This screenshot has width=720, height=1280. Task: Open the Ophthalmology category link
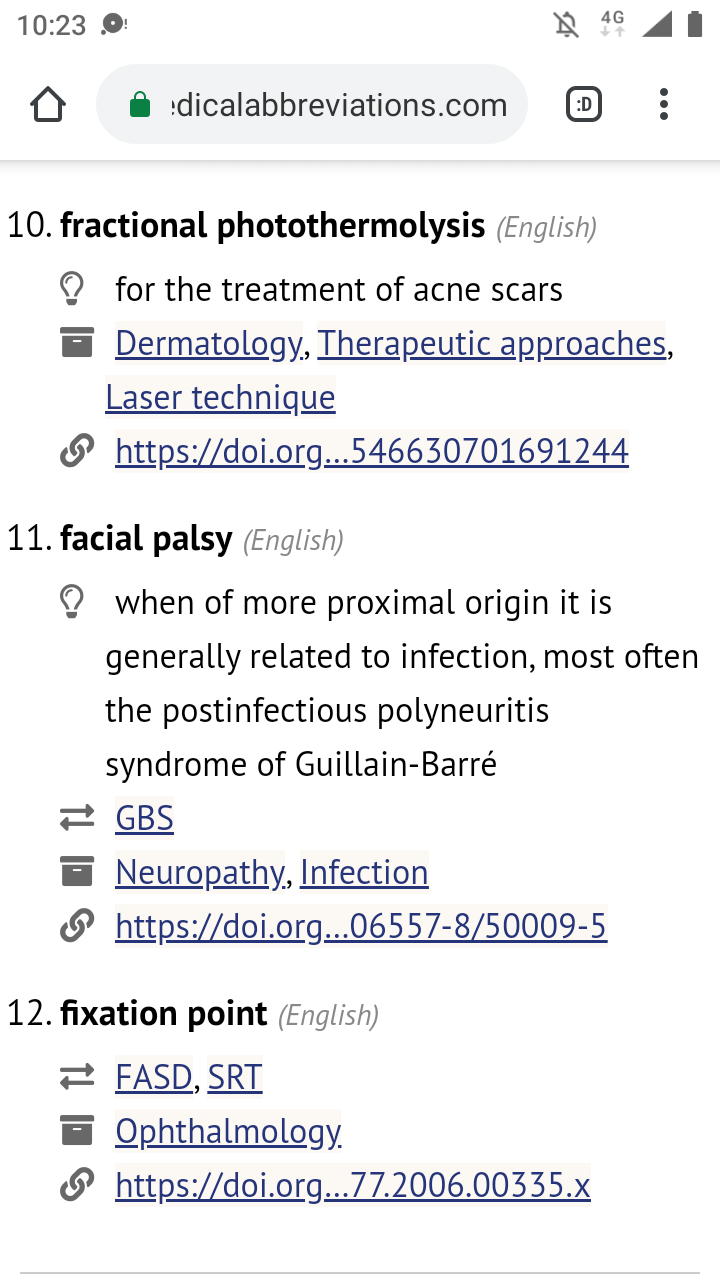click(228, 1132)
